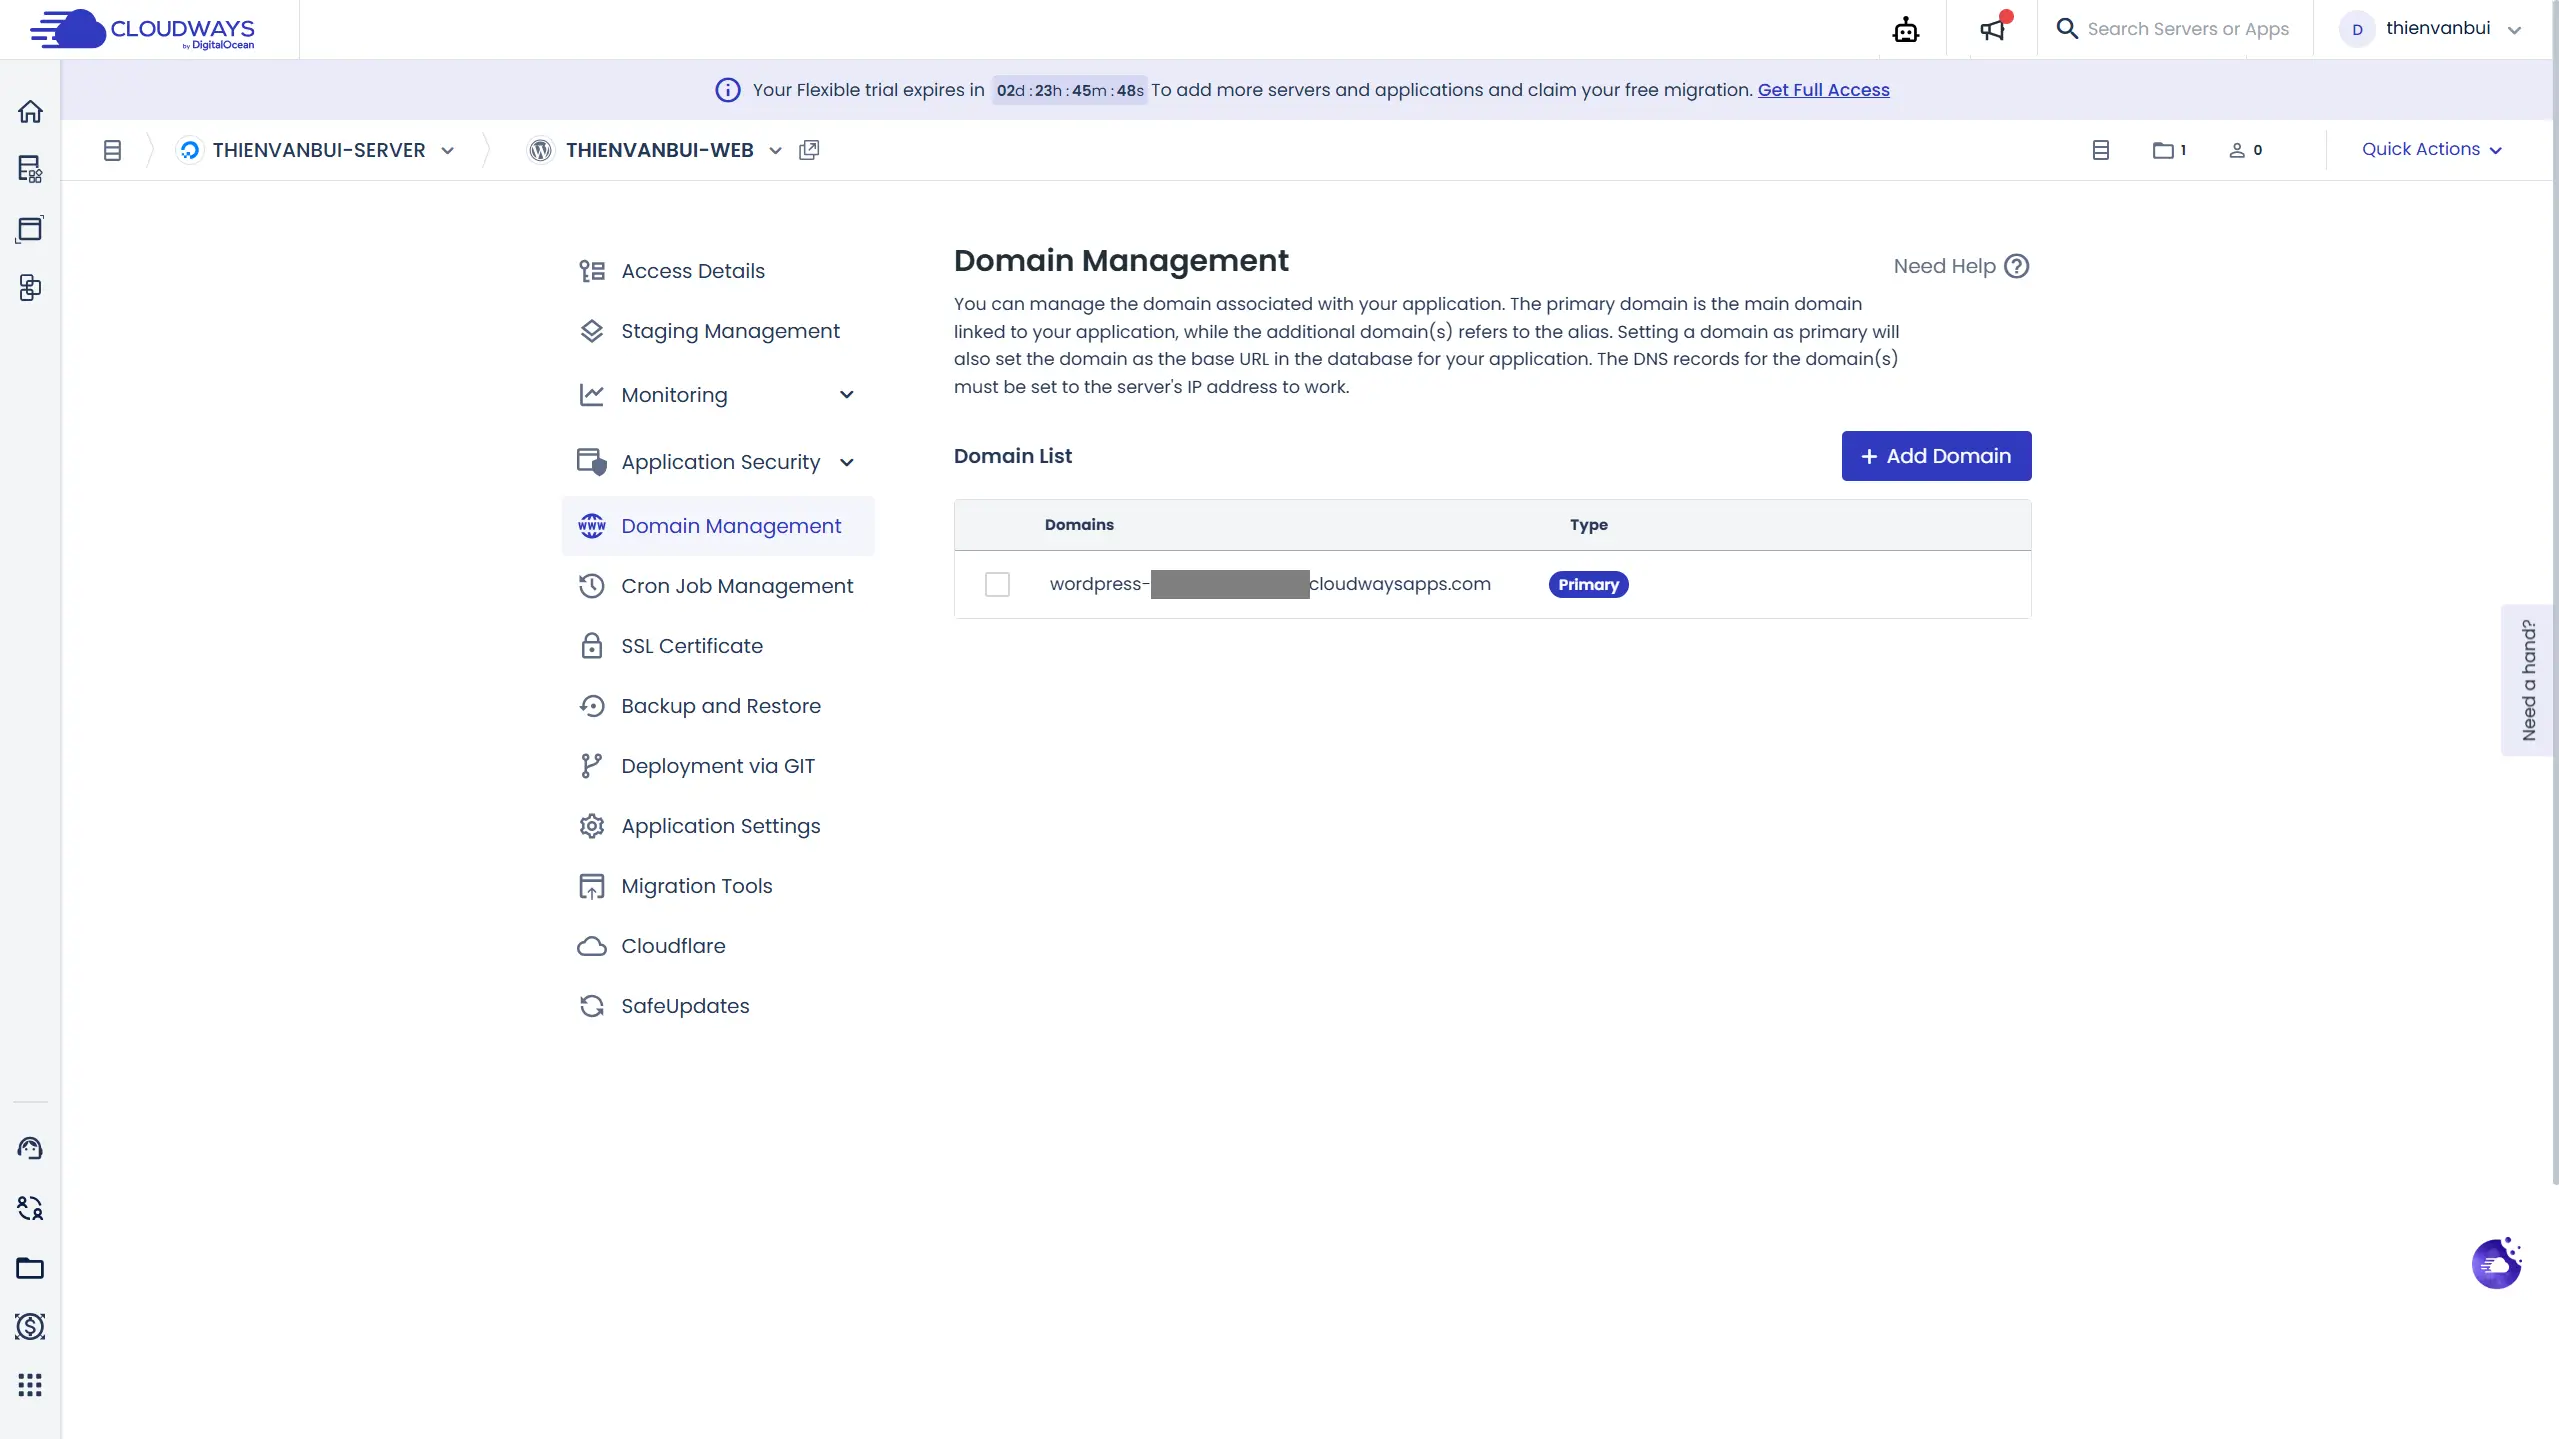Open Cron Job Management menu item

718,586
